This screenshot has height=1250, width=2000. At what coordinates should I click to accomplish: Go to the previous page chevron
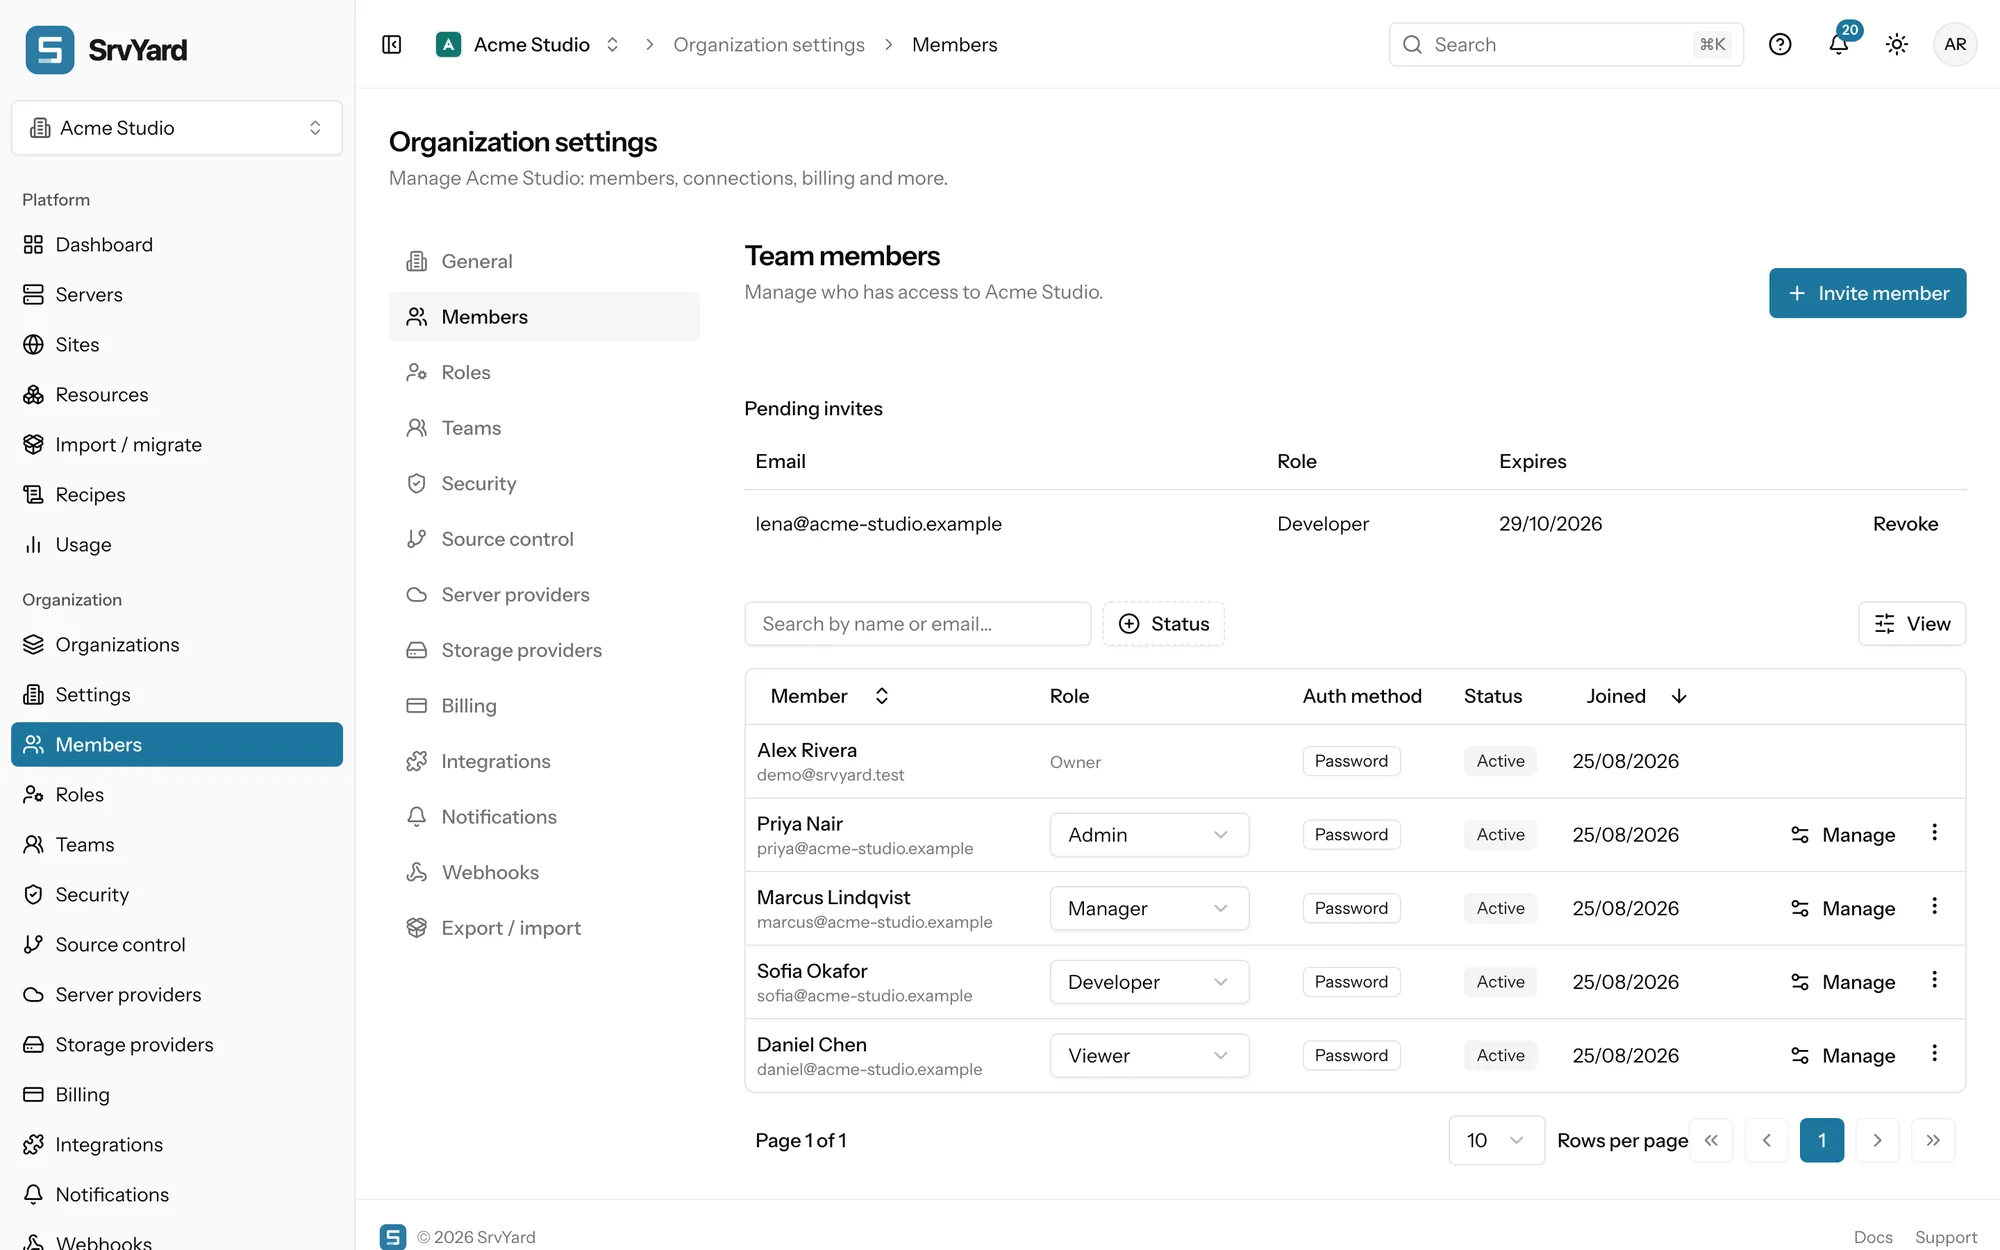pyautogui.click(x=1766, y=1141)
